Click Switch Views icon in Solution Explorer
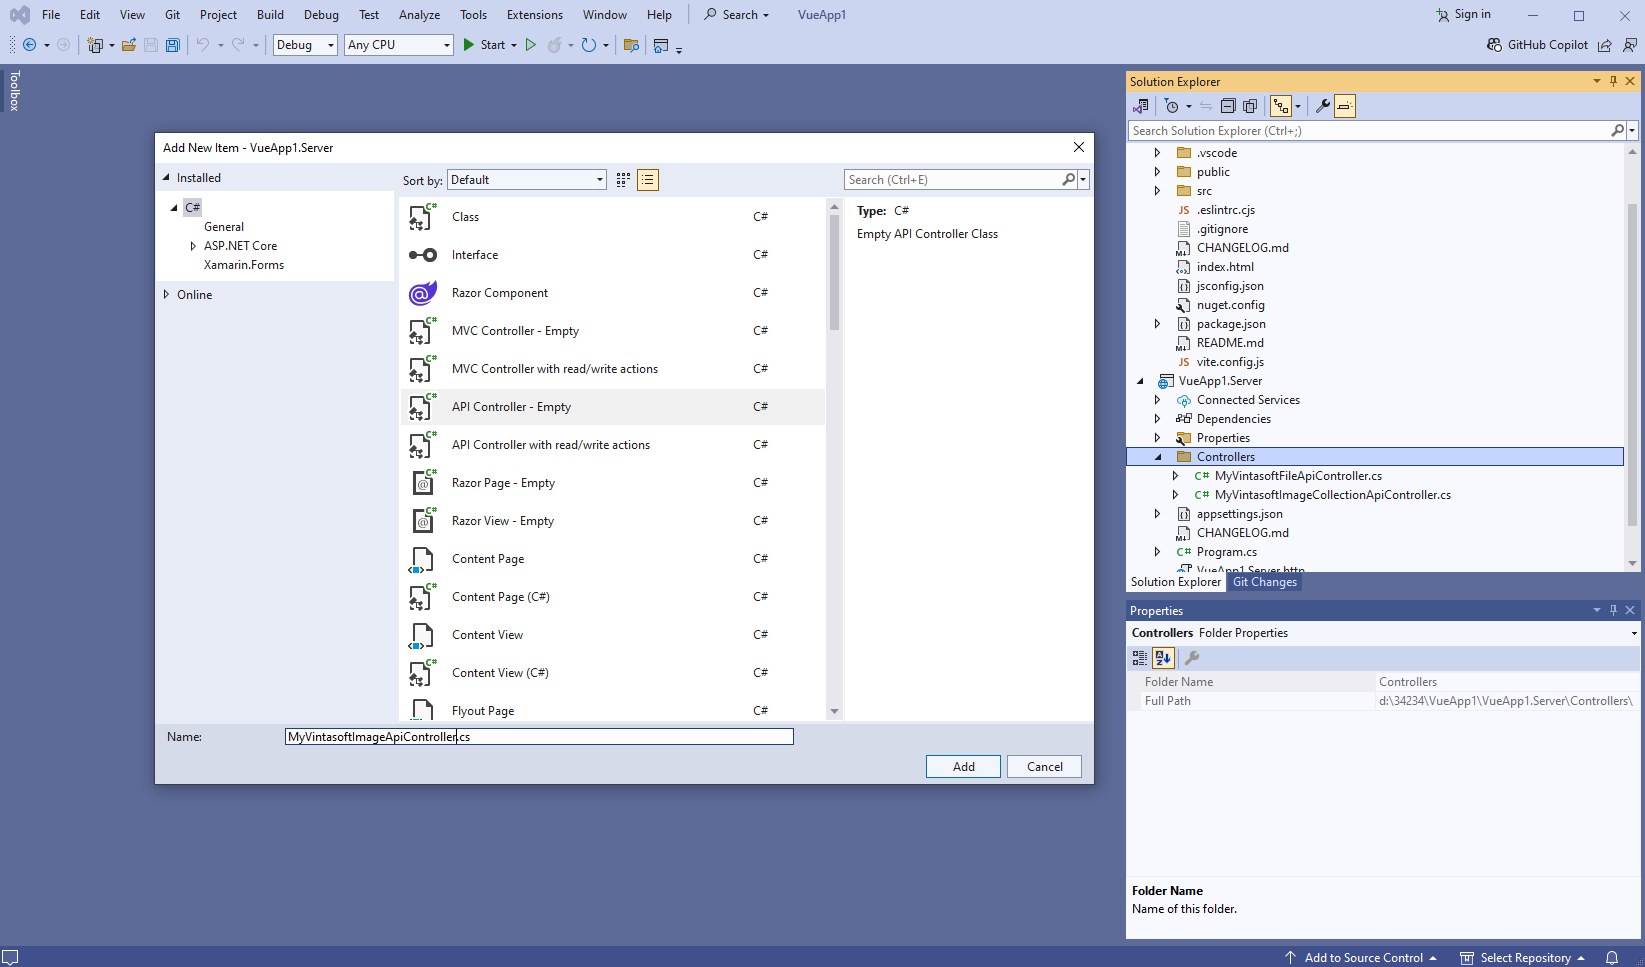 (1141, 106)
